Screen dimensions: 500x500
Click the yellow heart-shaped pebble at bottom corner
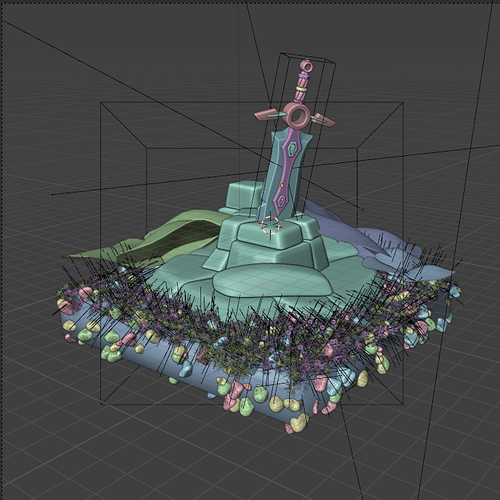pyautogui.click(x=299, y=422)
